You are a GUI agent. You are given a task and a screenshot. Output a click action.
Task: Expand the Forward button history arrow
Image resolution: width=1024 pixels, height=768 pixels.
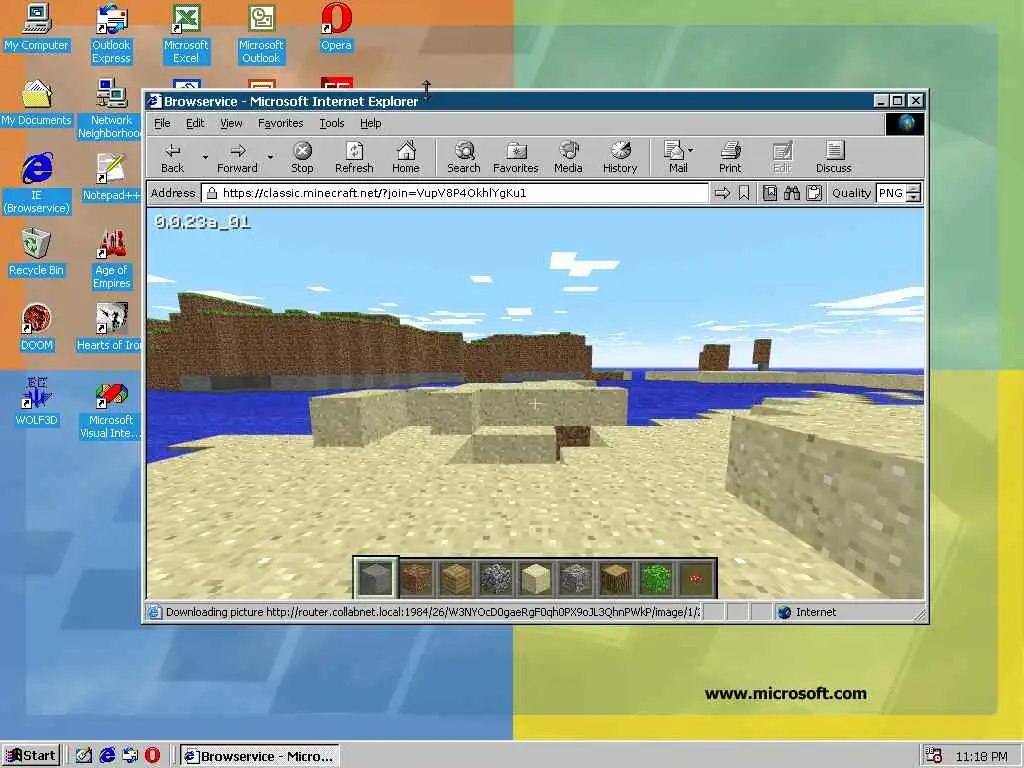coord(270,157)
